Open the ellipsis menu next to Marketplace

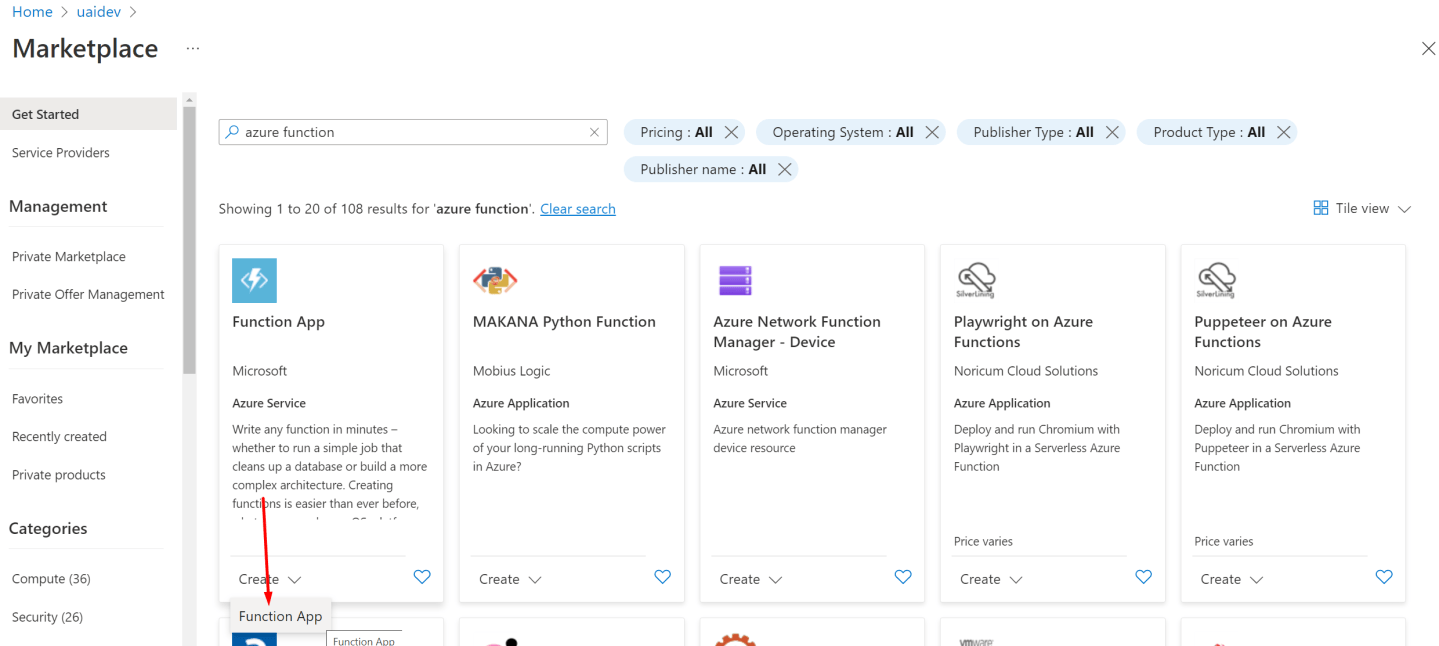pos(193,48)
